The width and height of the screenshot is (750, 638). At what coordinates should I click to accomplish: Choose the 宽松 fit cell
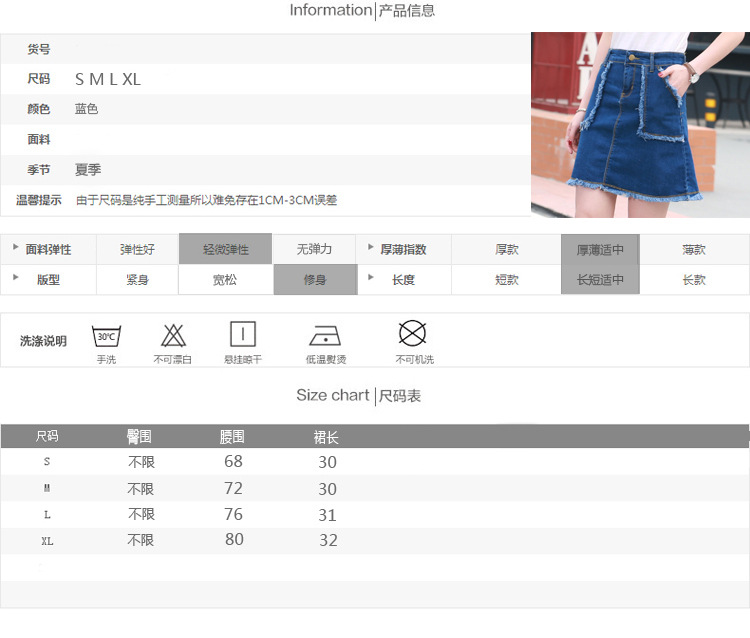coord(225,280)
